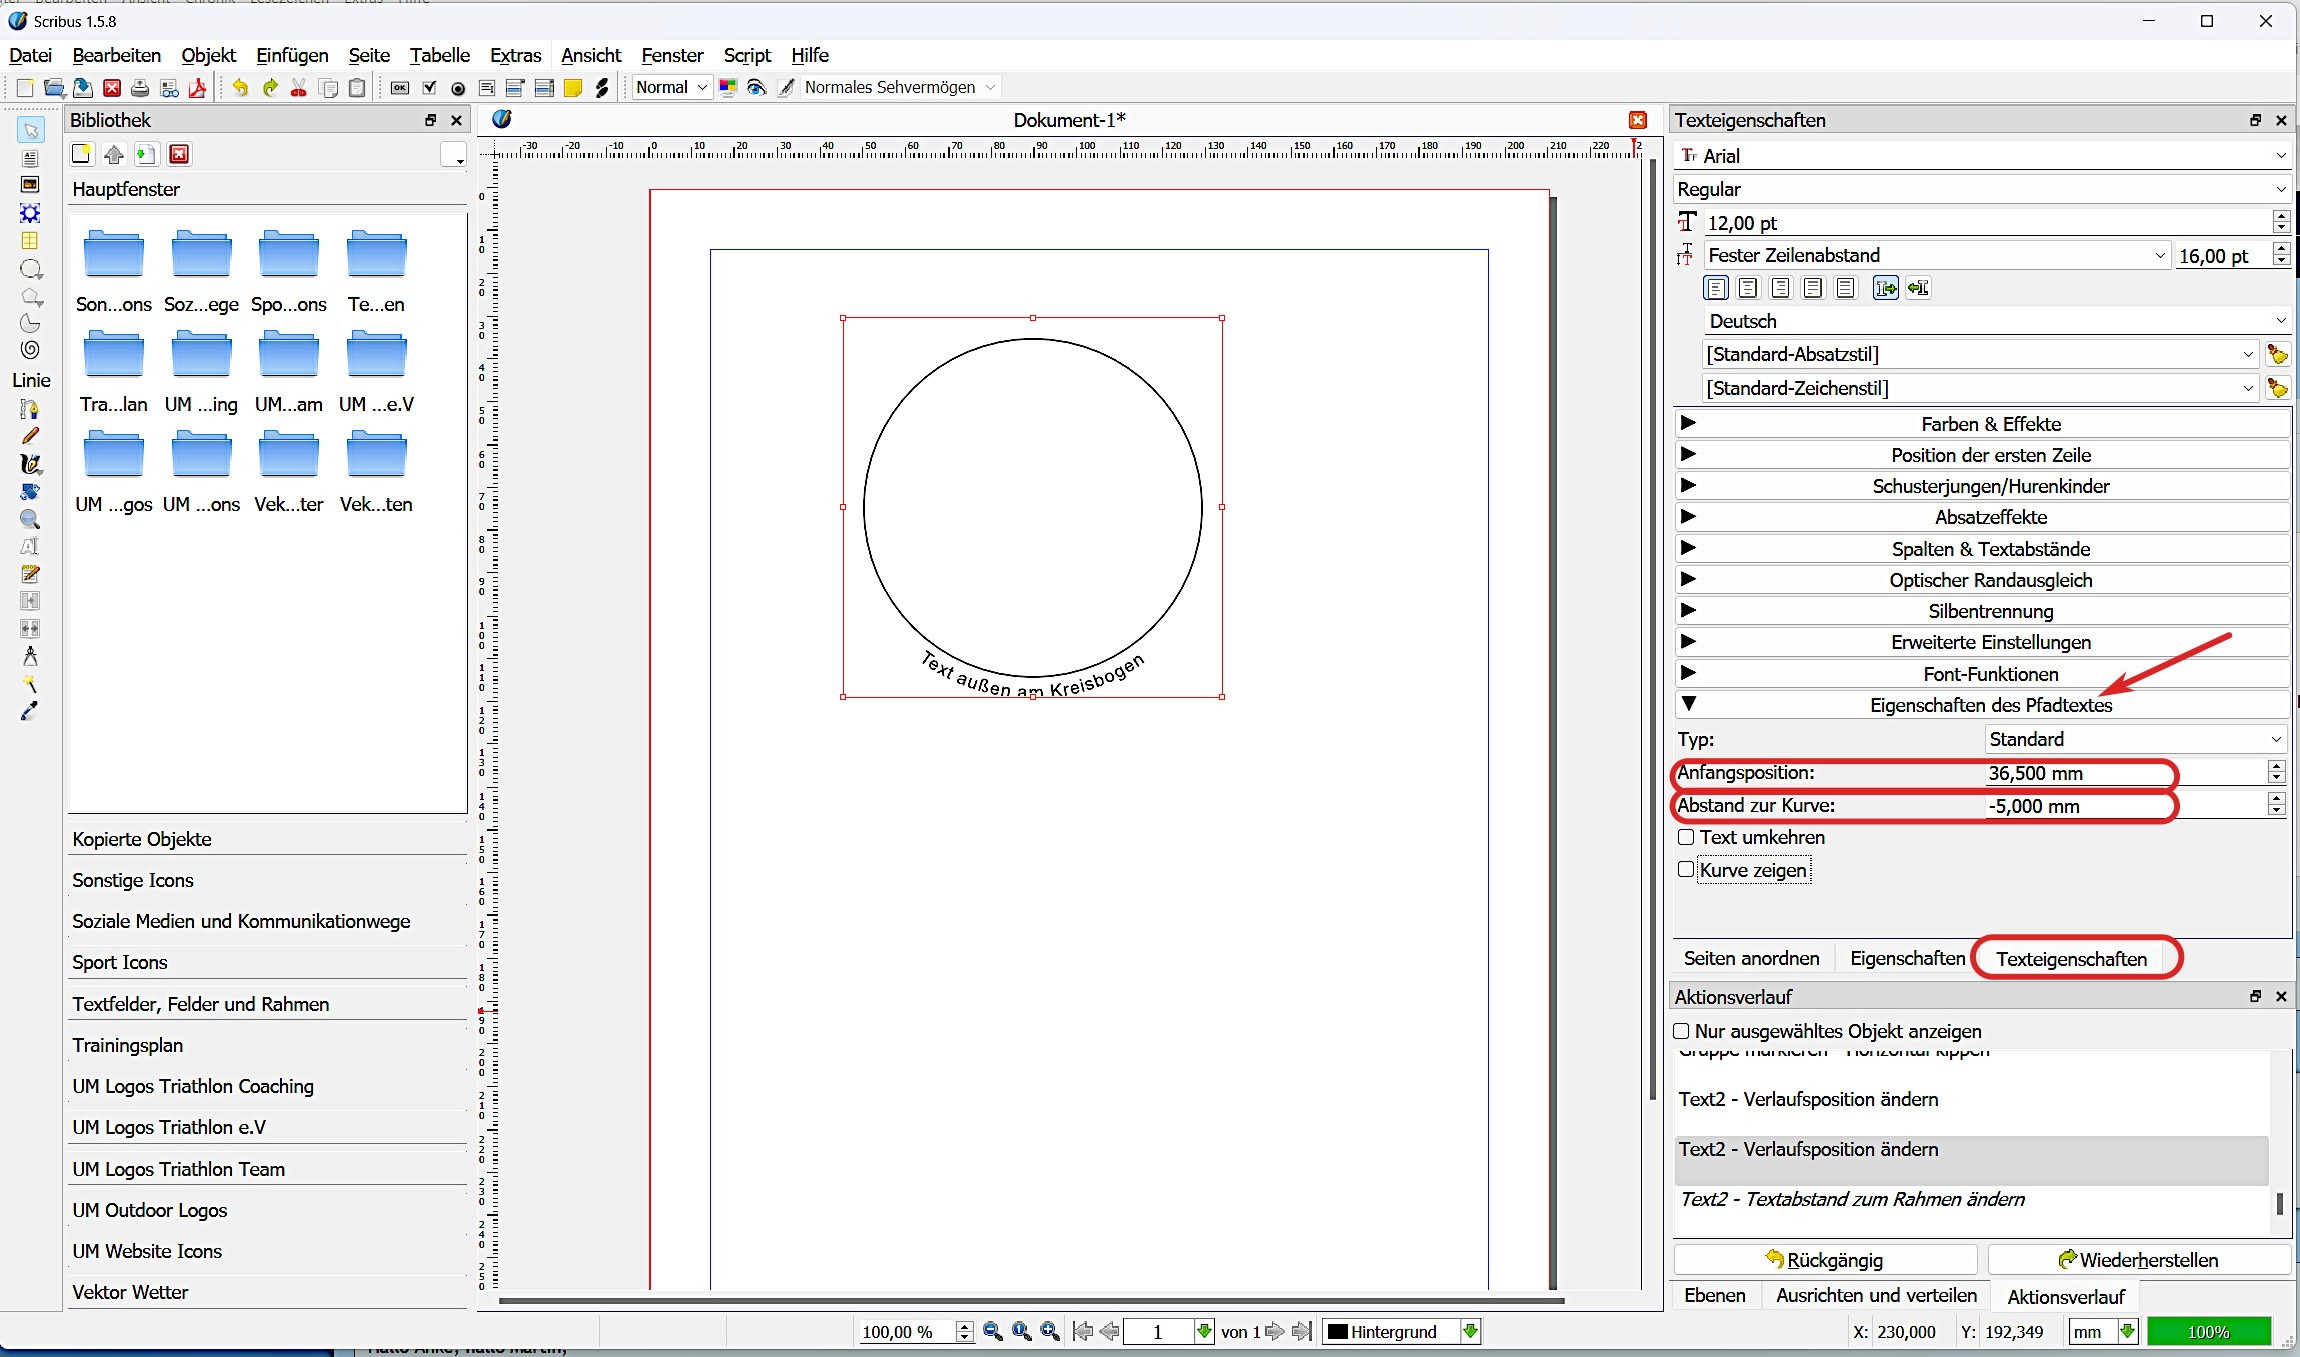Select the image frame tool
The height and width of the screenshot is (1357, 2300).
tap(30, 185)
